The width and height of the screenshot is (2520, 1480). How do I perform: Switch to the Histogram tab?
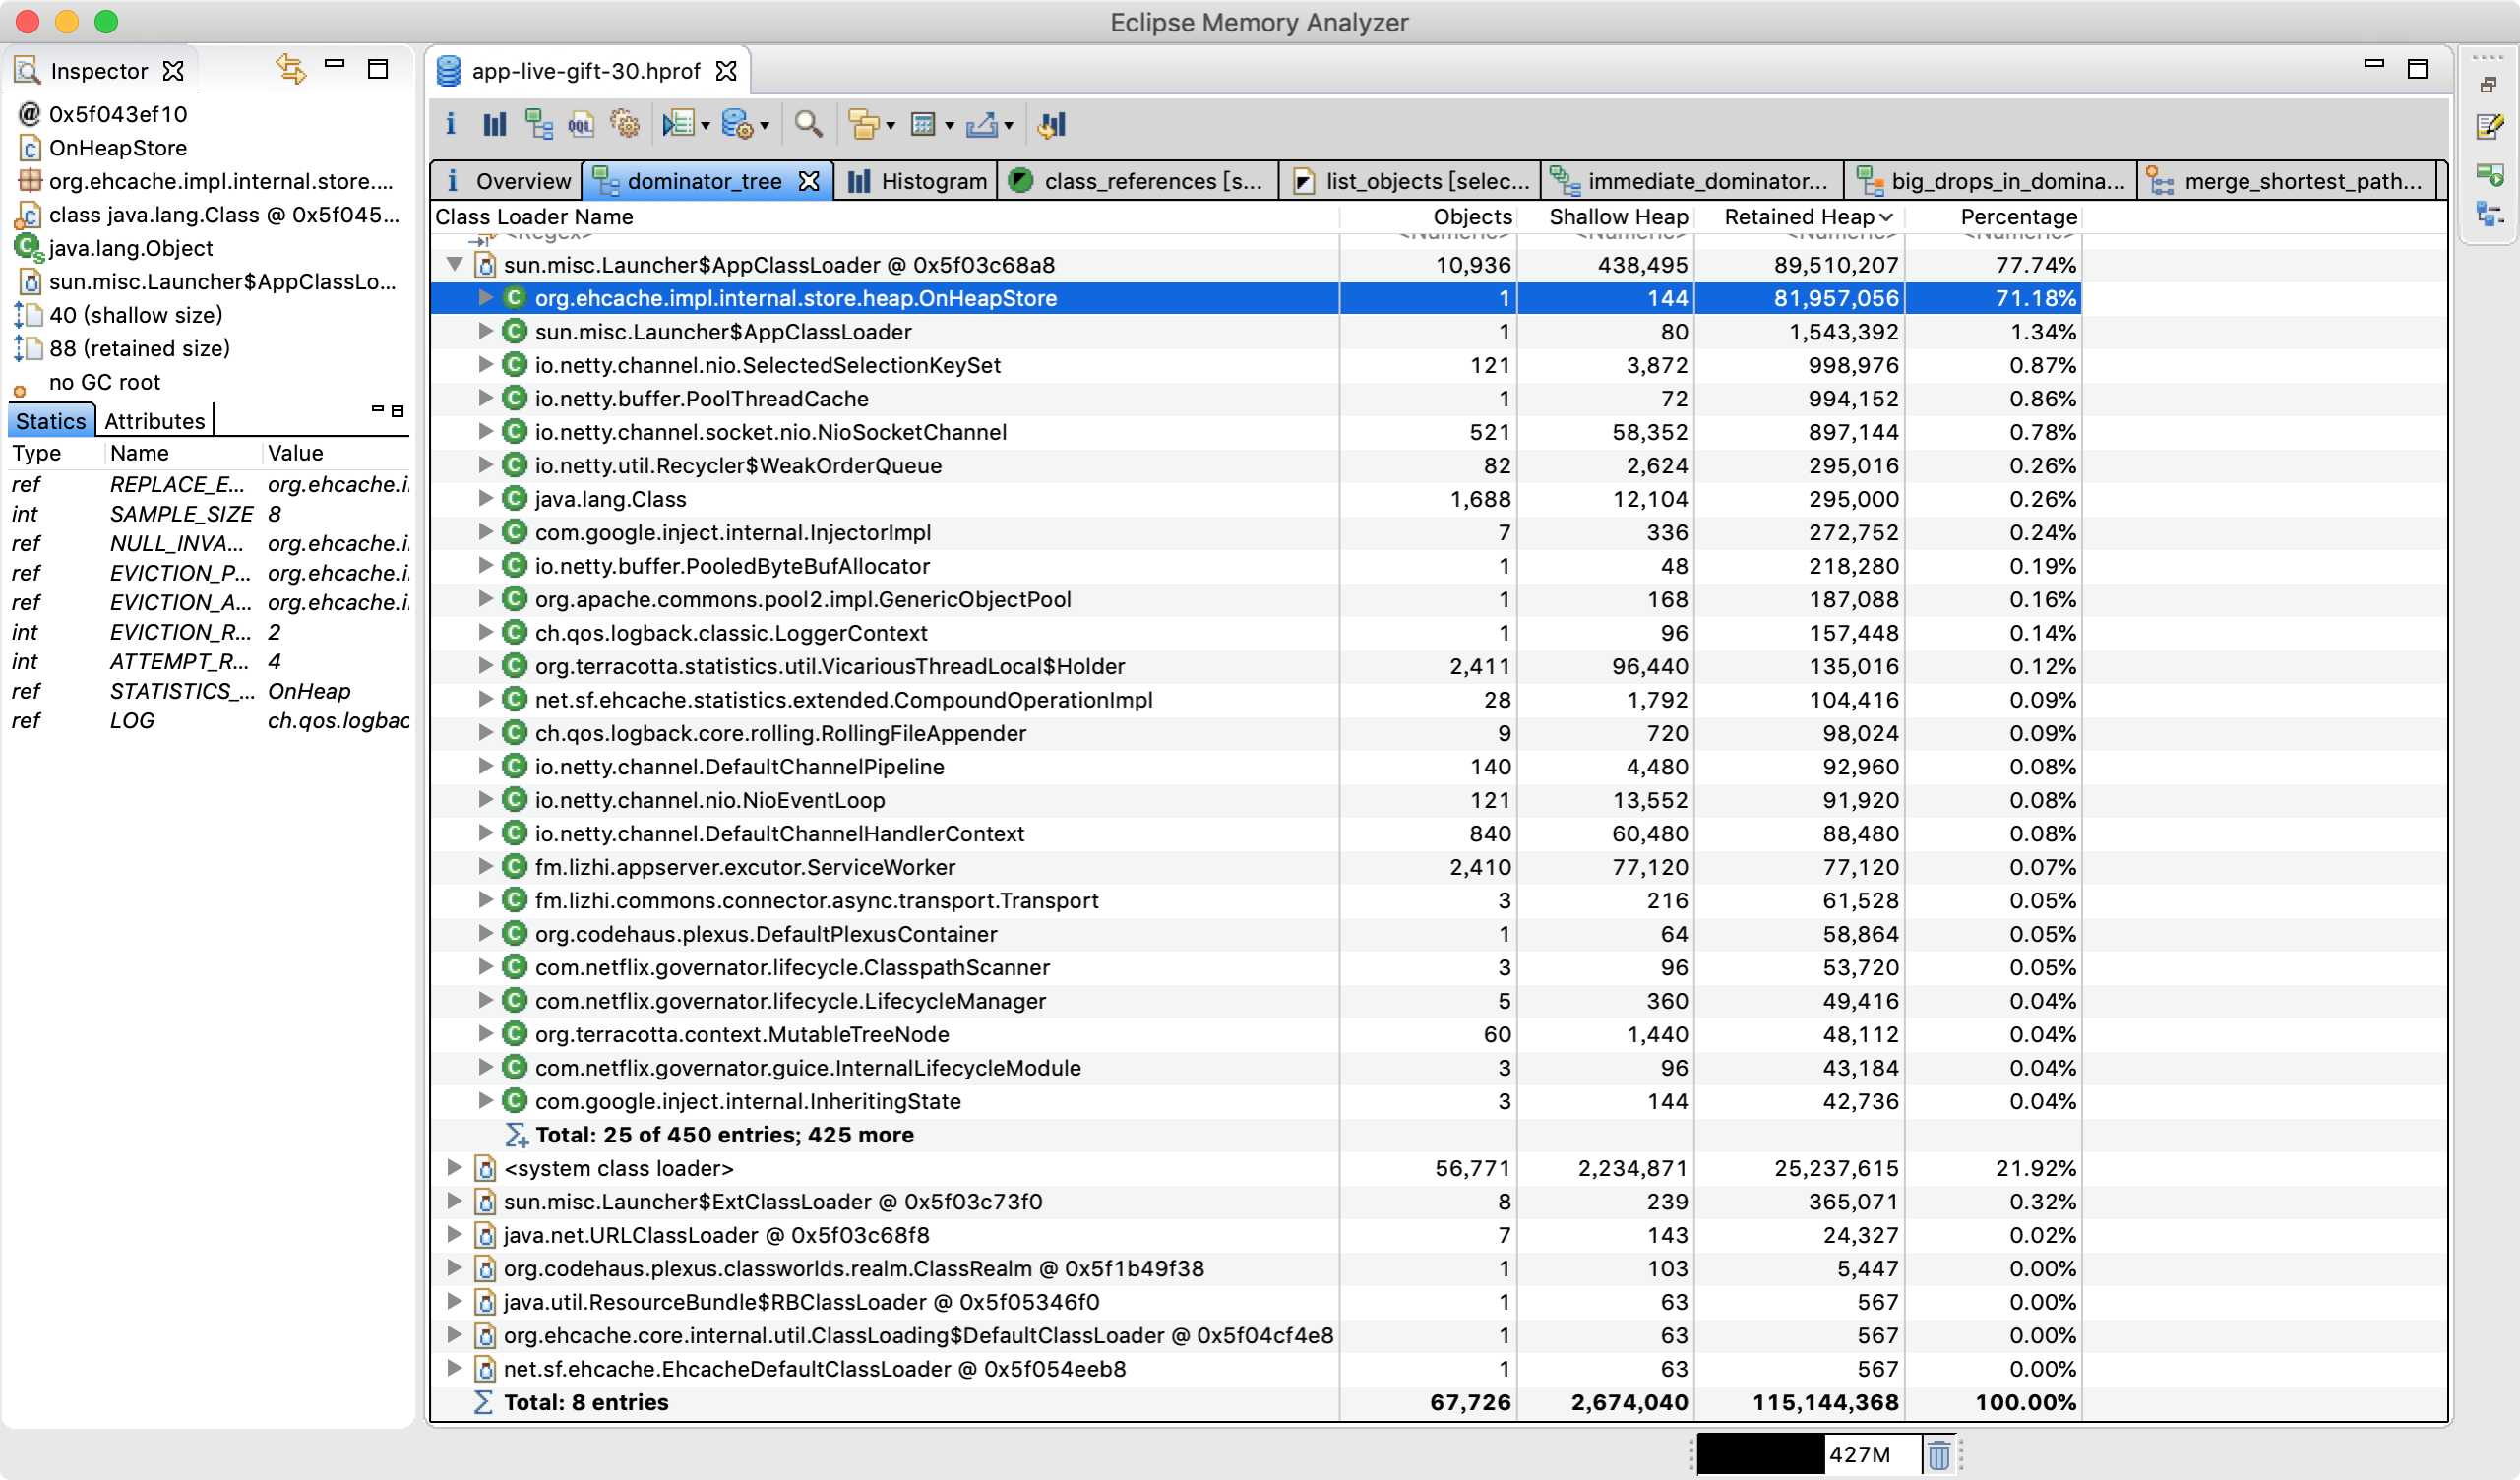click(916, 181)
